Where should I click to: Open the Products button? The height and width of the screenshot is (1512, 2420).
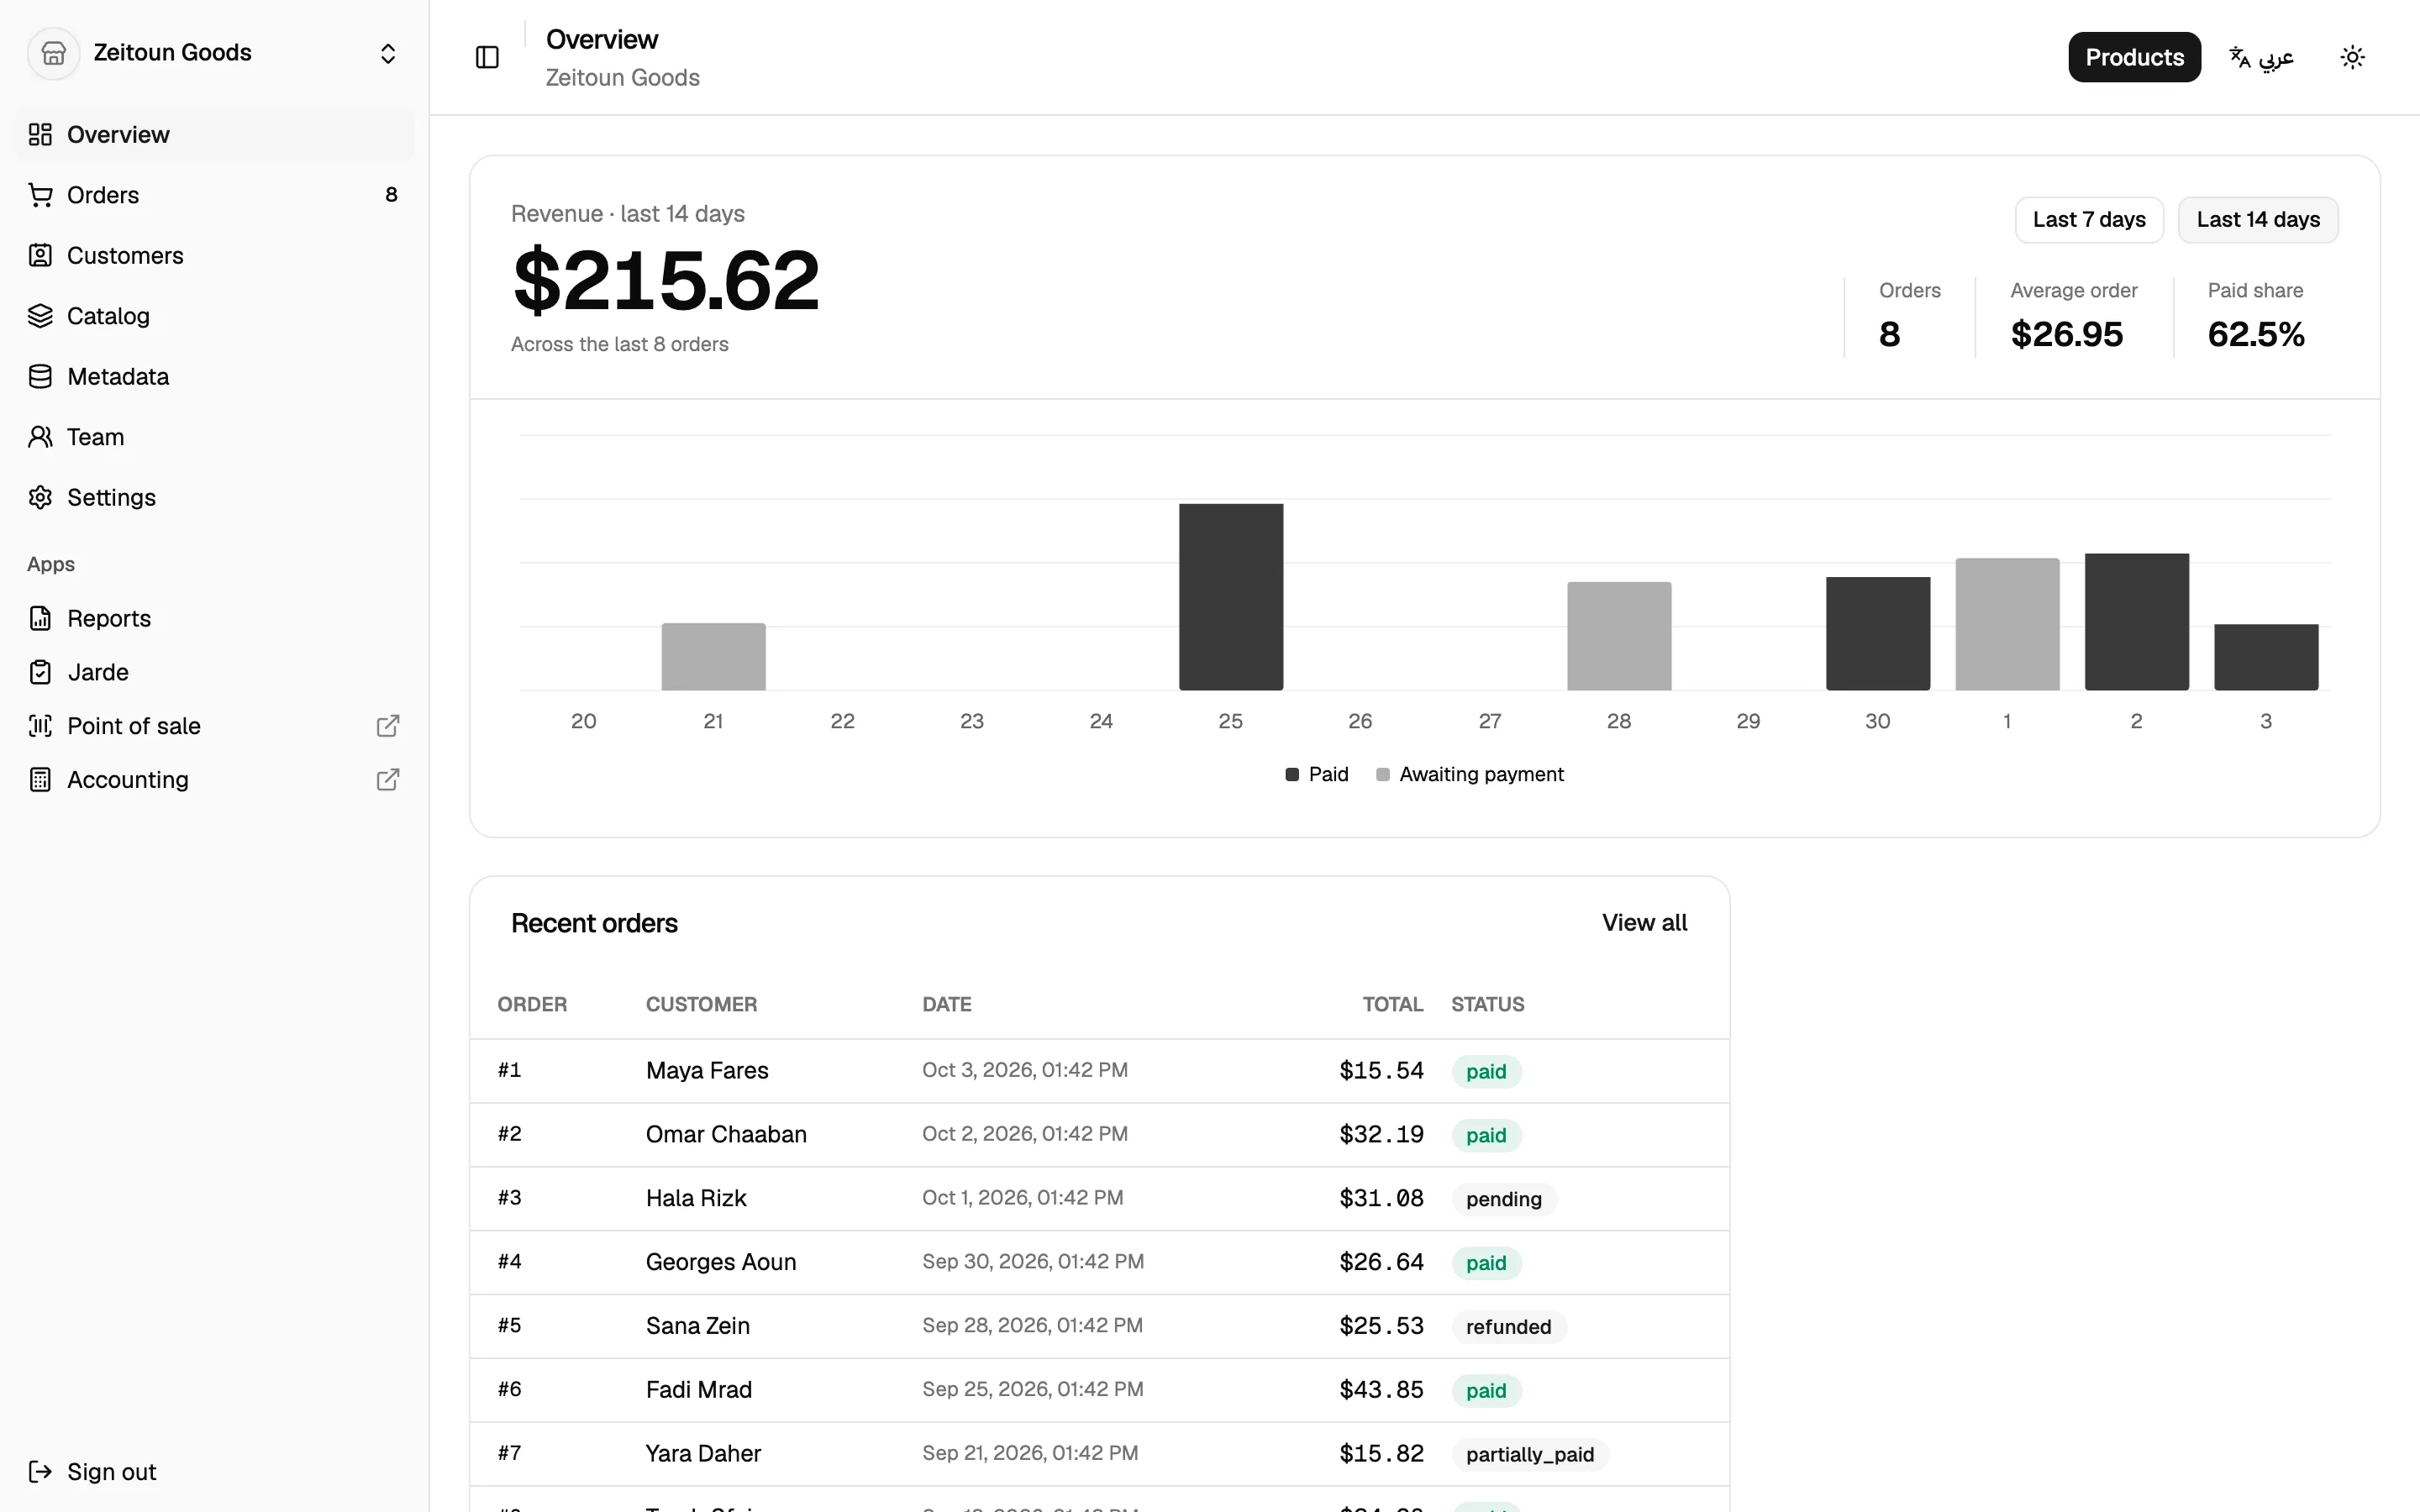pos(2134,57)
